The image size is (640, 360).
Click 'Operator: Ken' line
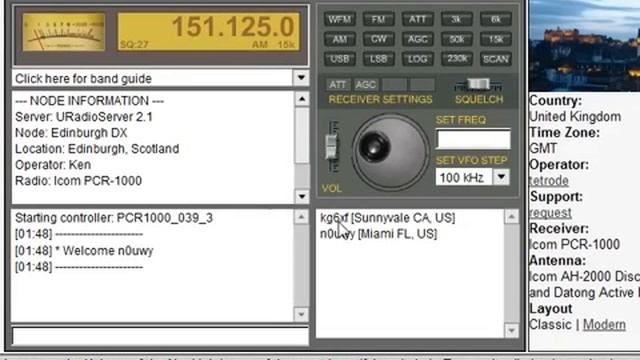(53, 165)
